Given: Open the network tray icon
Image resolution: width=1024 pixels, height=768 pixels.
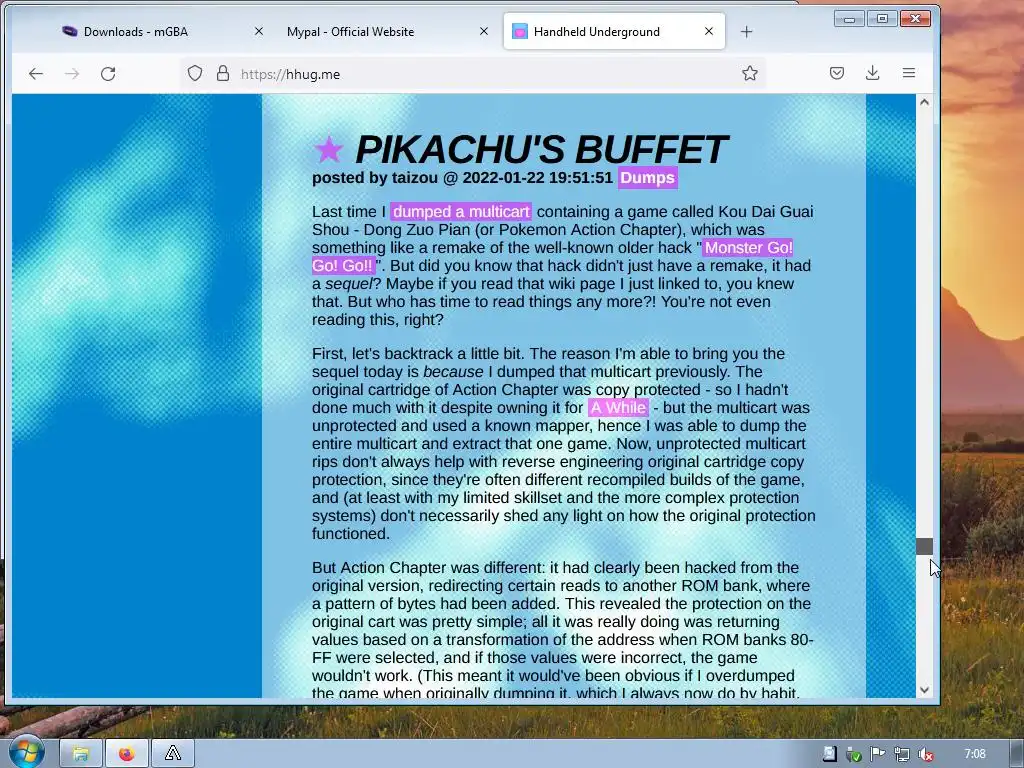Looking at the screenshot, I should [902, 754].
